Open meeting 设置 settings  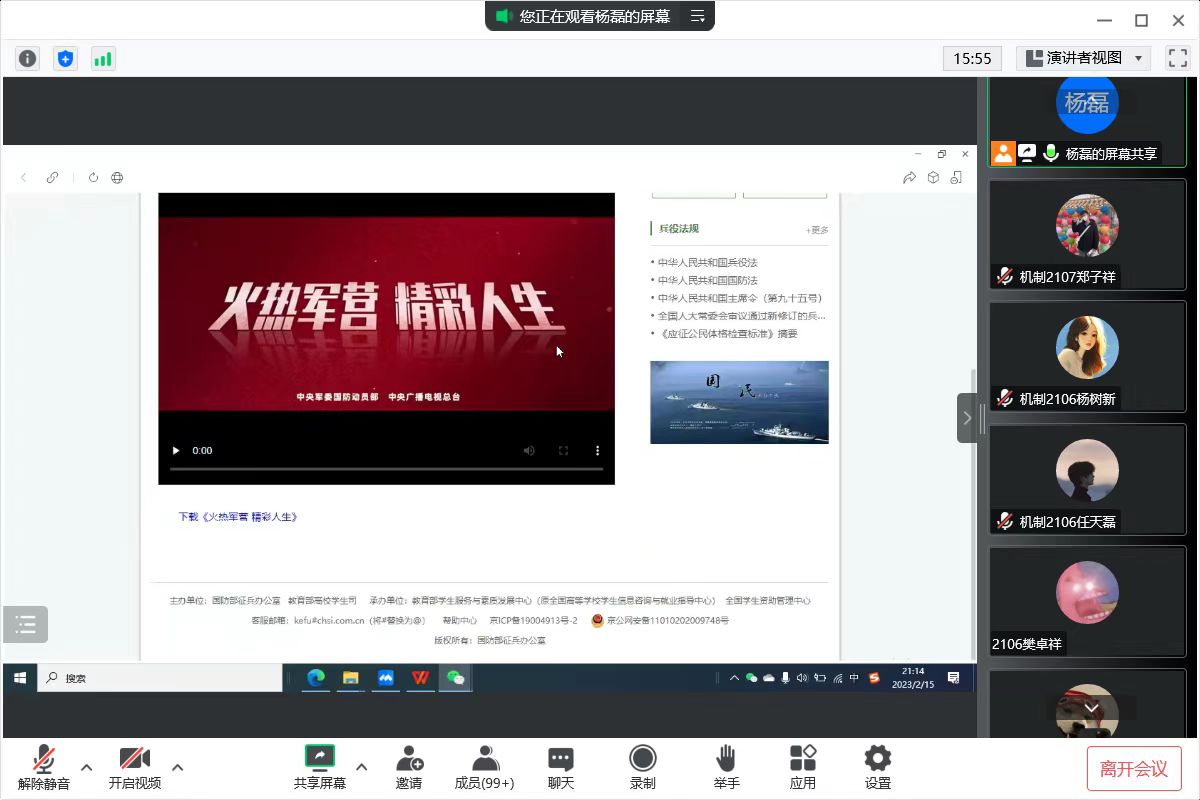(x=878, y=768)
